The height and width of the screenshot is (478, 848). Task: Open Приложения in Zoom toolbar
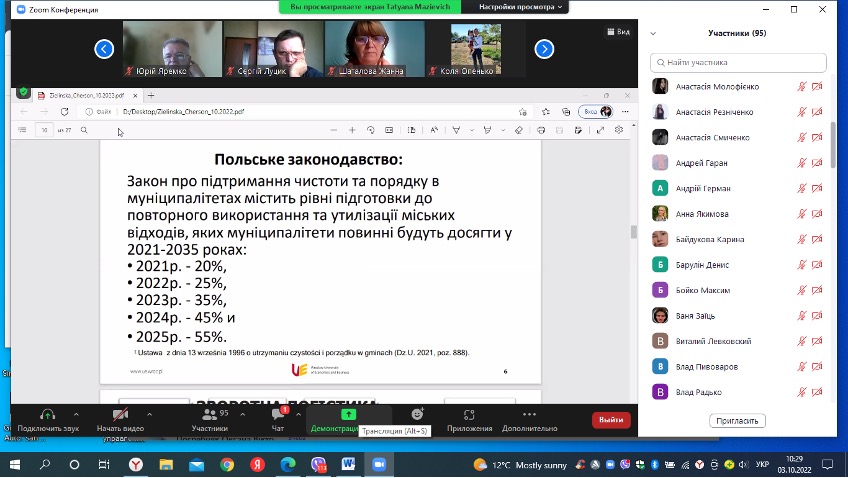(469, 420)
